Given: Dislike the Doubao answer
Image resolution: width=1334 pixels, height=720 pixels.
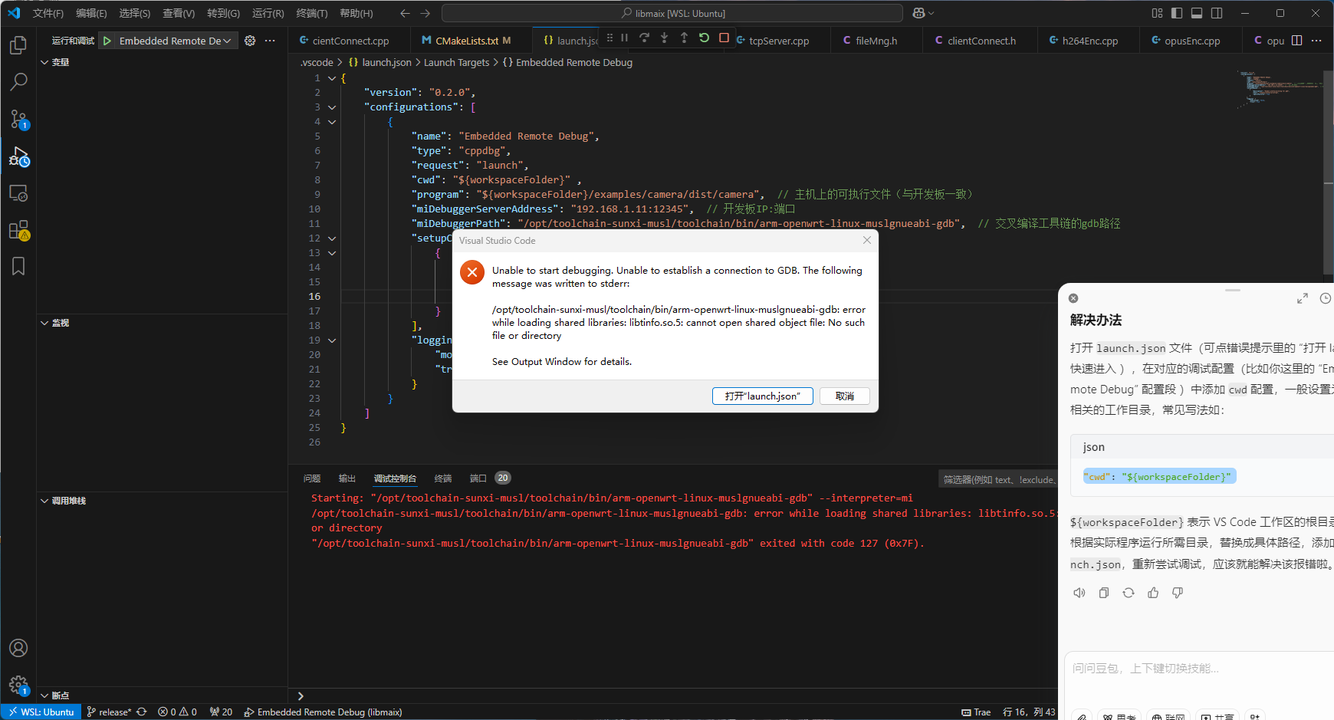Looking at the screenshot, I should pyautogui.click(x=1177, y=593).
